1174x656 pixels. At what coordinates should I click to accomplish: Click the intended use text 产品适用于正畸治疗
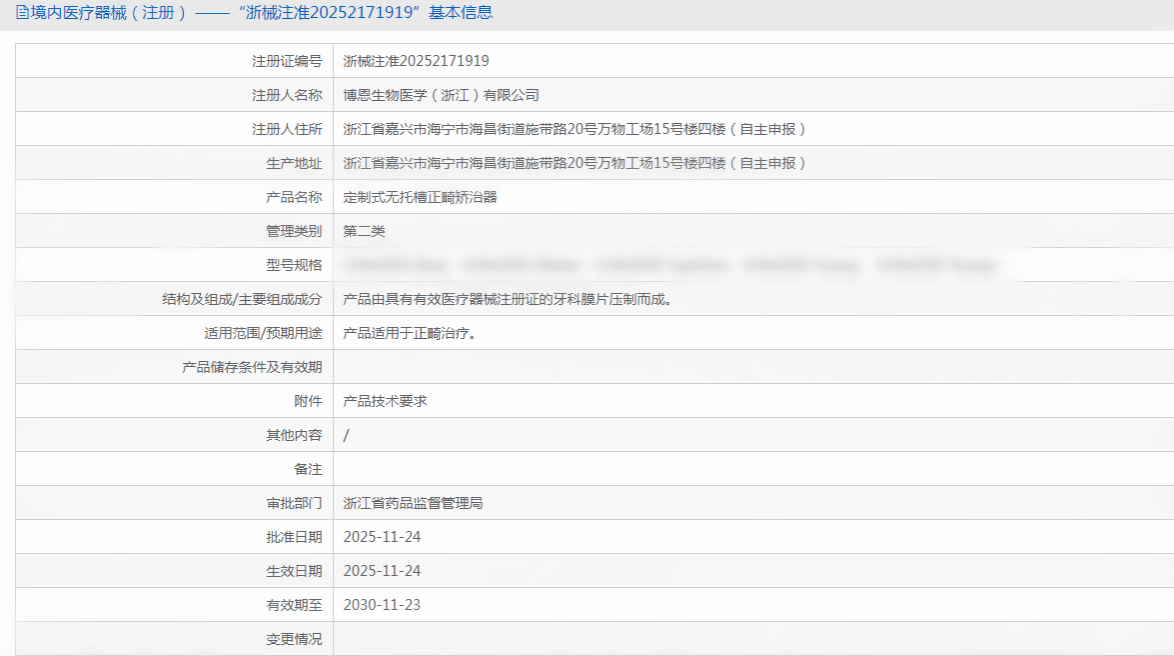coord(409,333)
